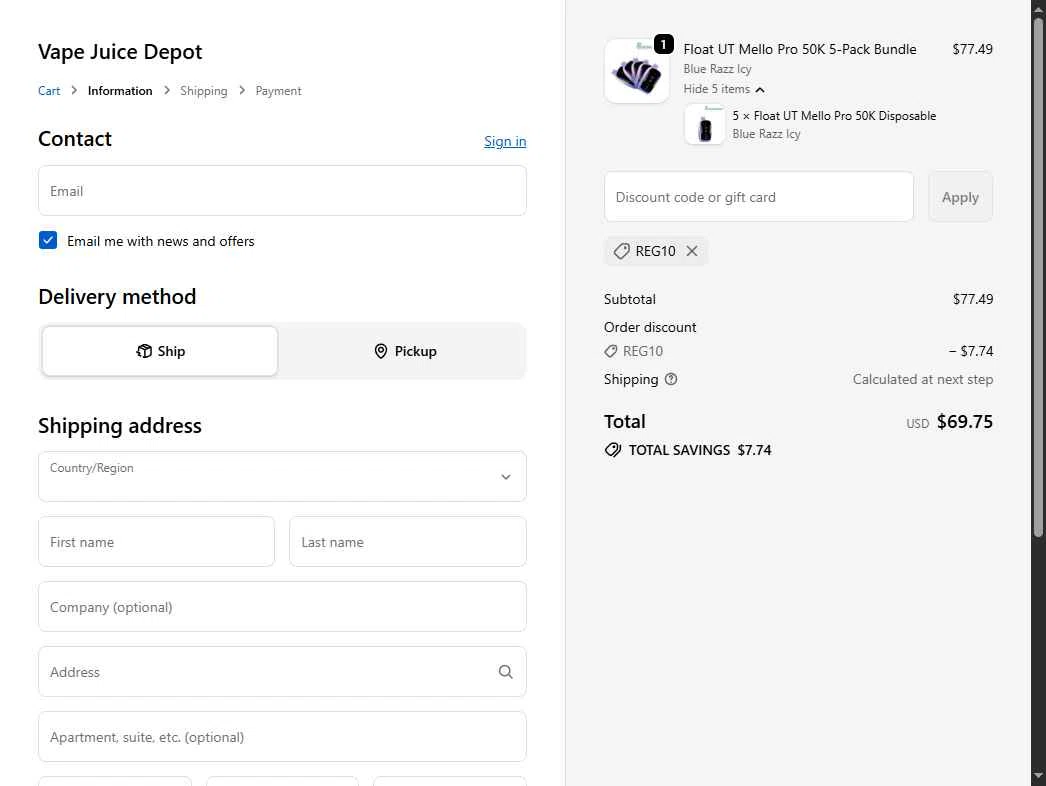1046x786 pixels.
Task: Focus the Company (optional) field
Action: coord(282,607)
